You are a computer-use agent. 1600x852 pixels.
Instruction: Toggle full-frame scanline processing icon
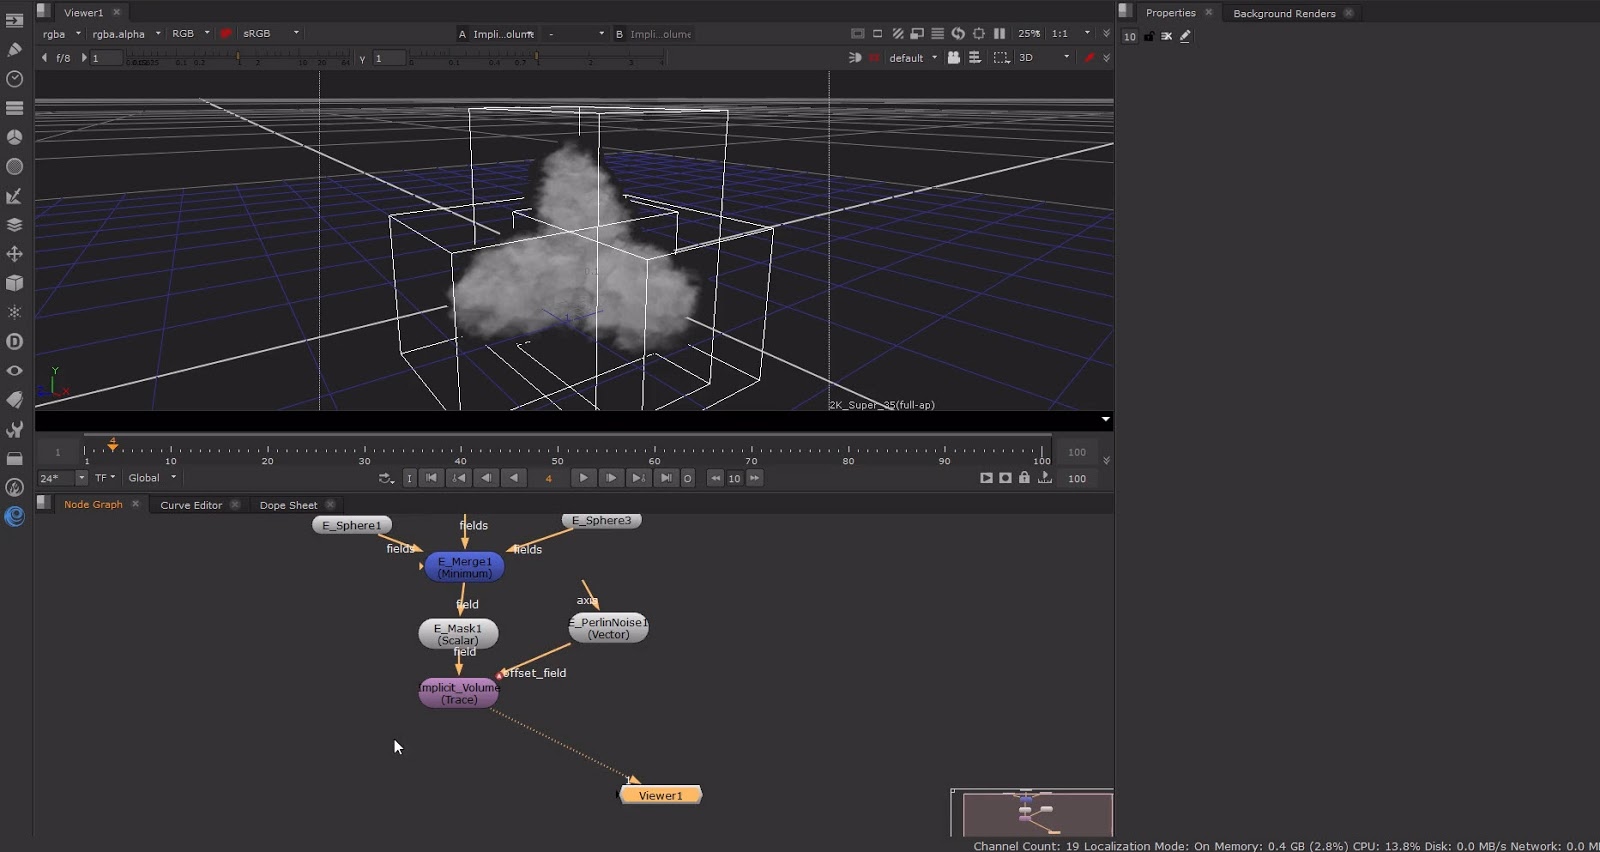(937, 33)
